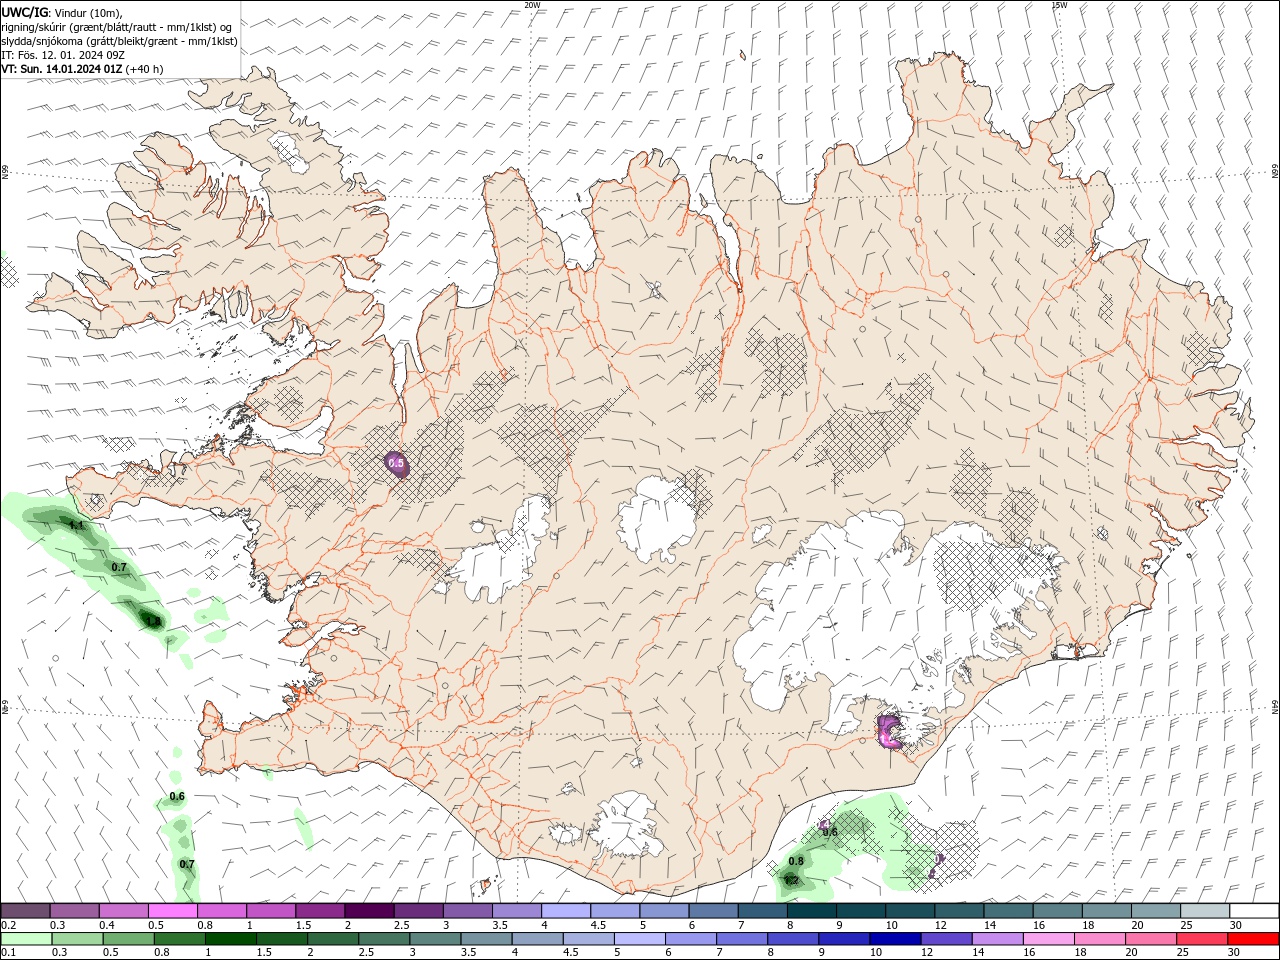Click the pink snowfall blob at Öræfajökull
The width and height of the screenshot is (1280, 960).
coord(889,732)
